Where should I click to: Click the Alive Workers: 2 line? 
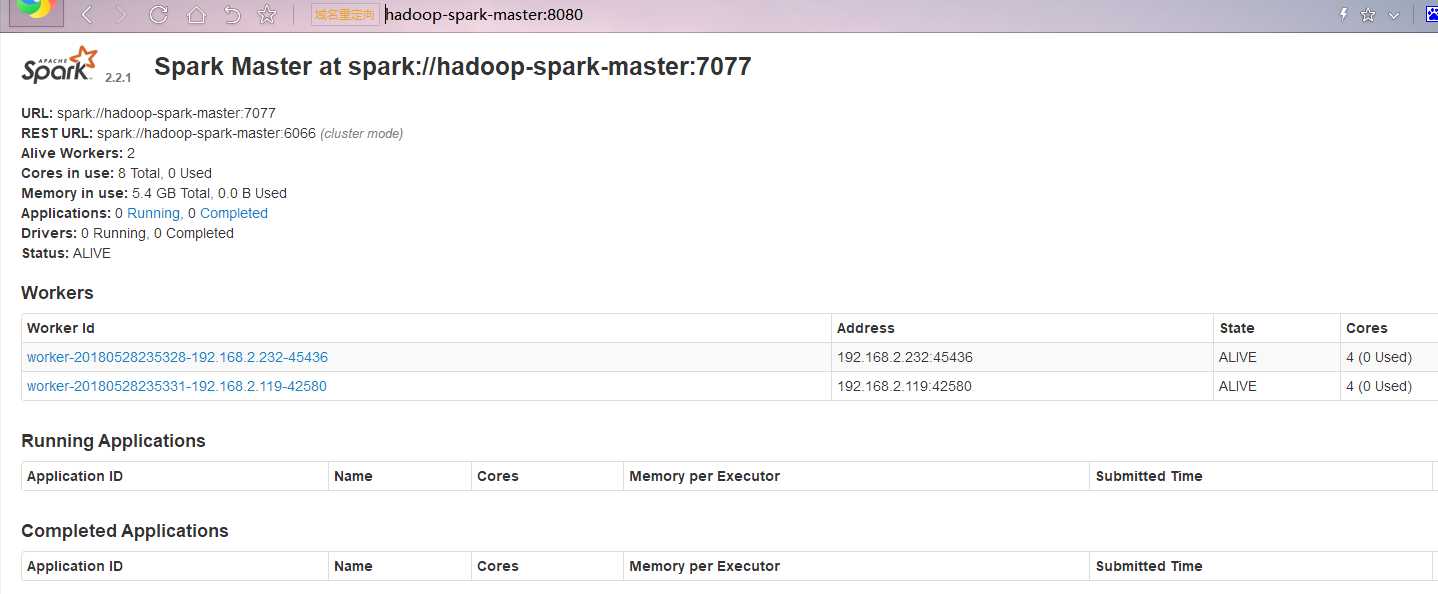[78, 153]
